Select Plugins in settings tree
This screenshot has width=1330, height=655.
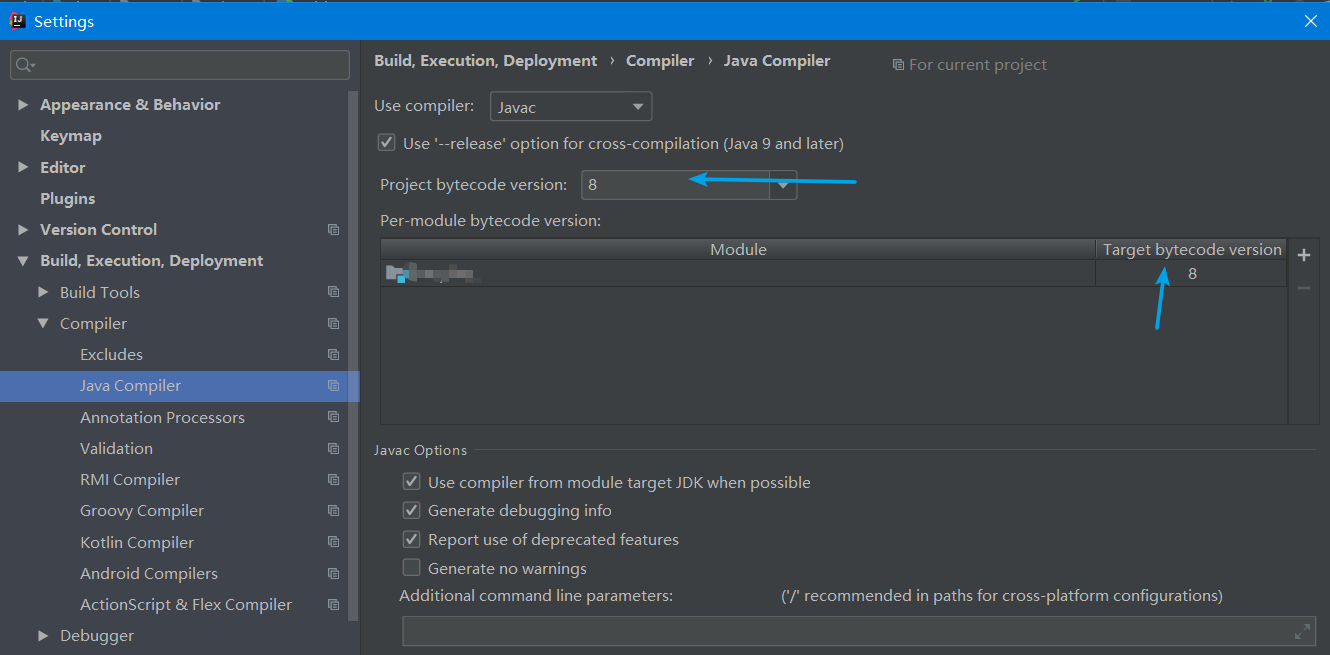pos(68,199)
